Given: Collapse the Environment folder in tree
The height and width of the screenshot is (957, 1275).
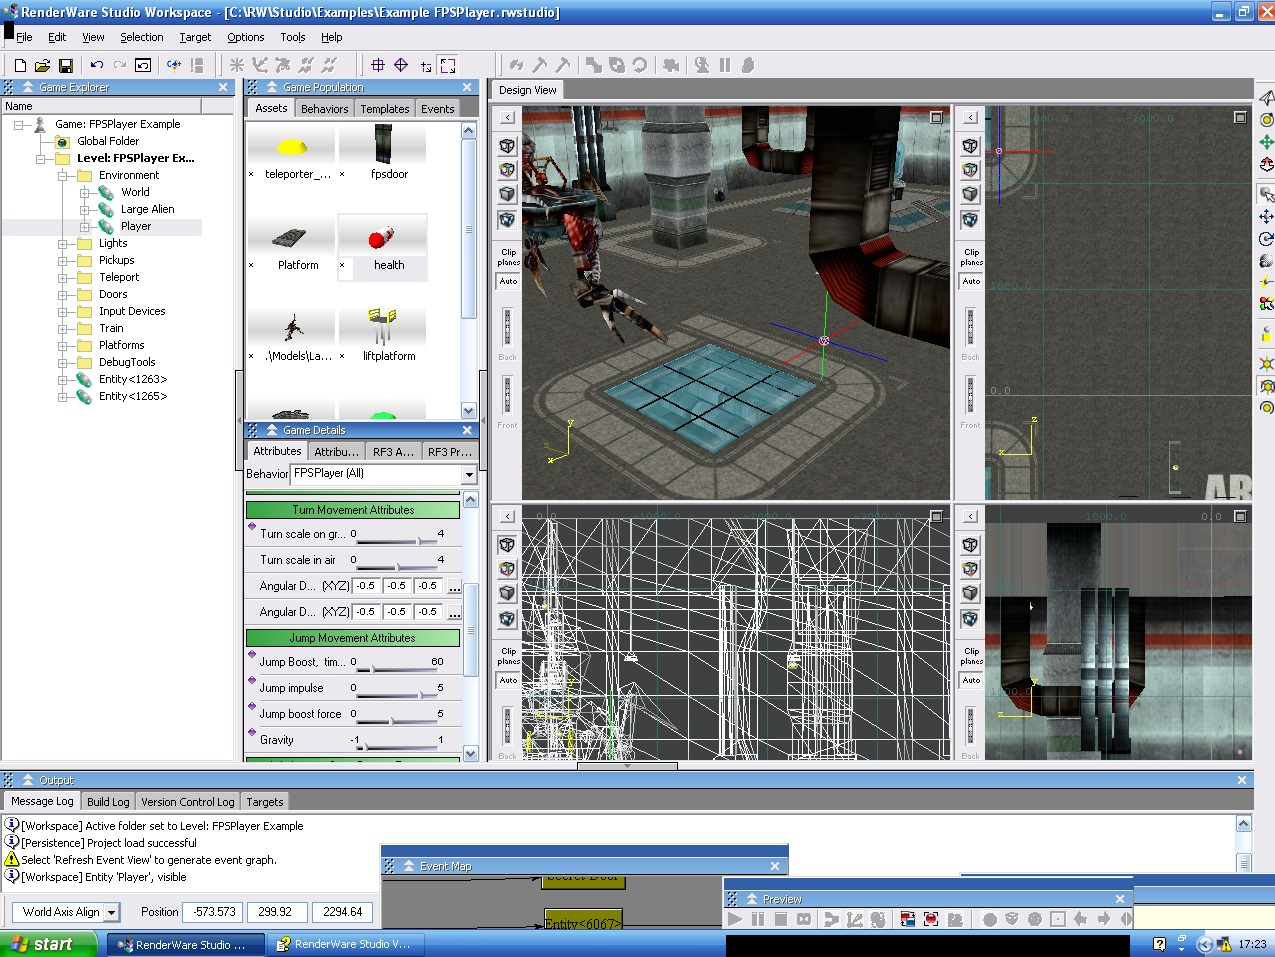Looking at the screenshot, I should pyautogui.click(x=62, y=175).
